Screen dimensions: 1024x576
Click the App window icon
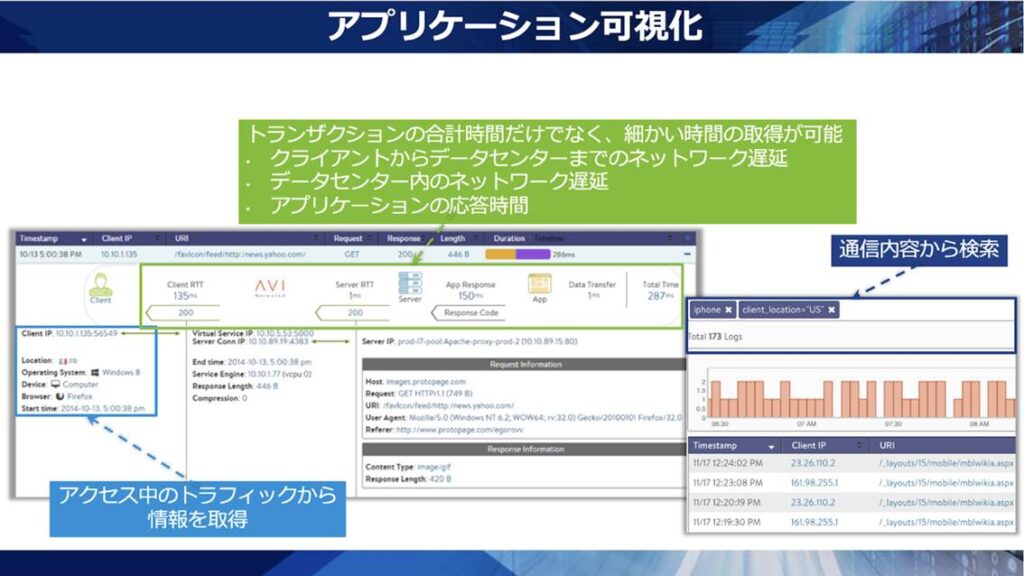[539, 285]
